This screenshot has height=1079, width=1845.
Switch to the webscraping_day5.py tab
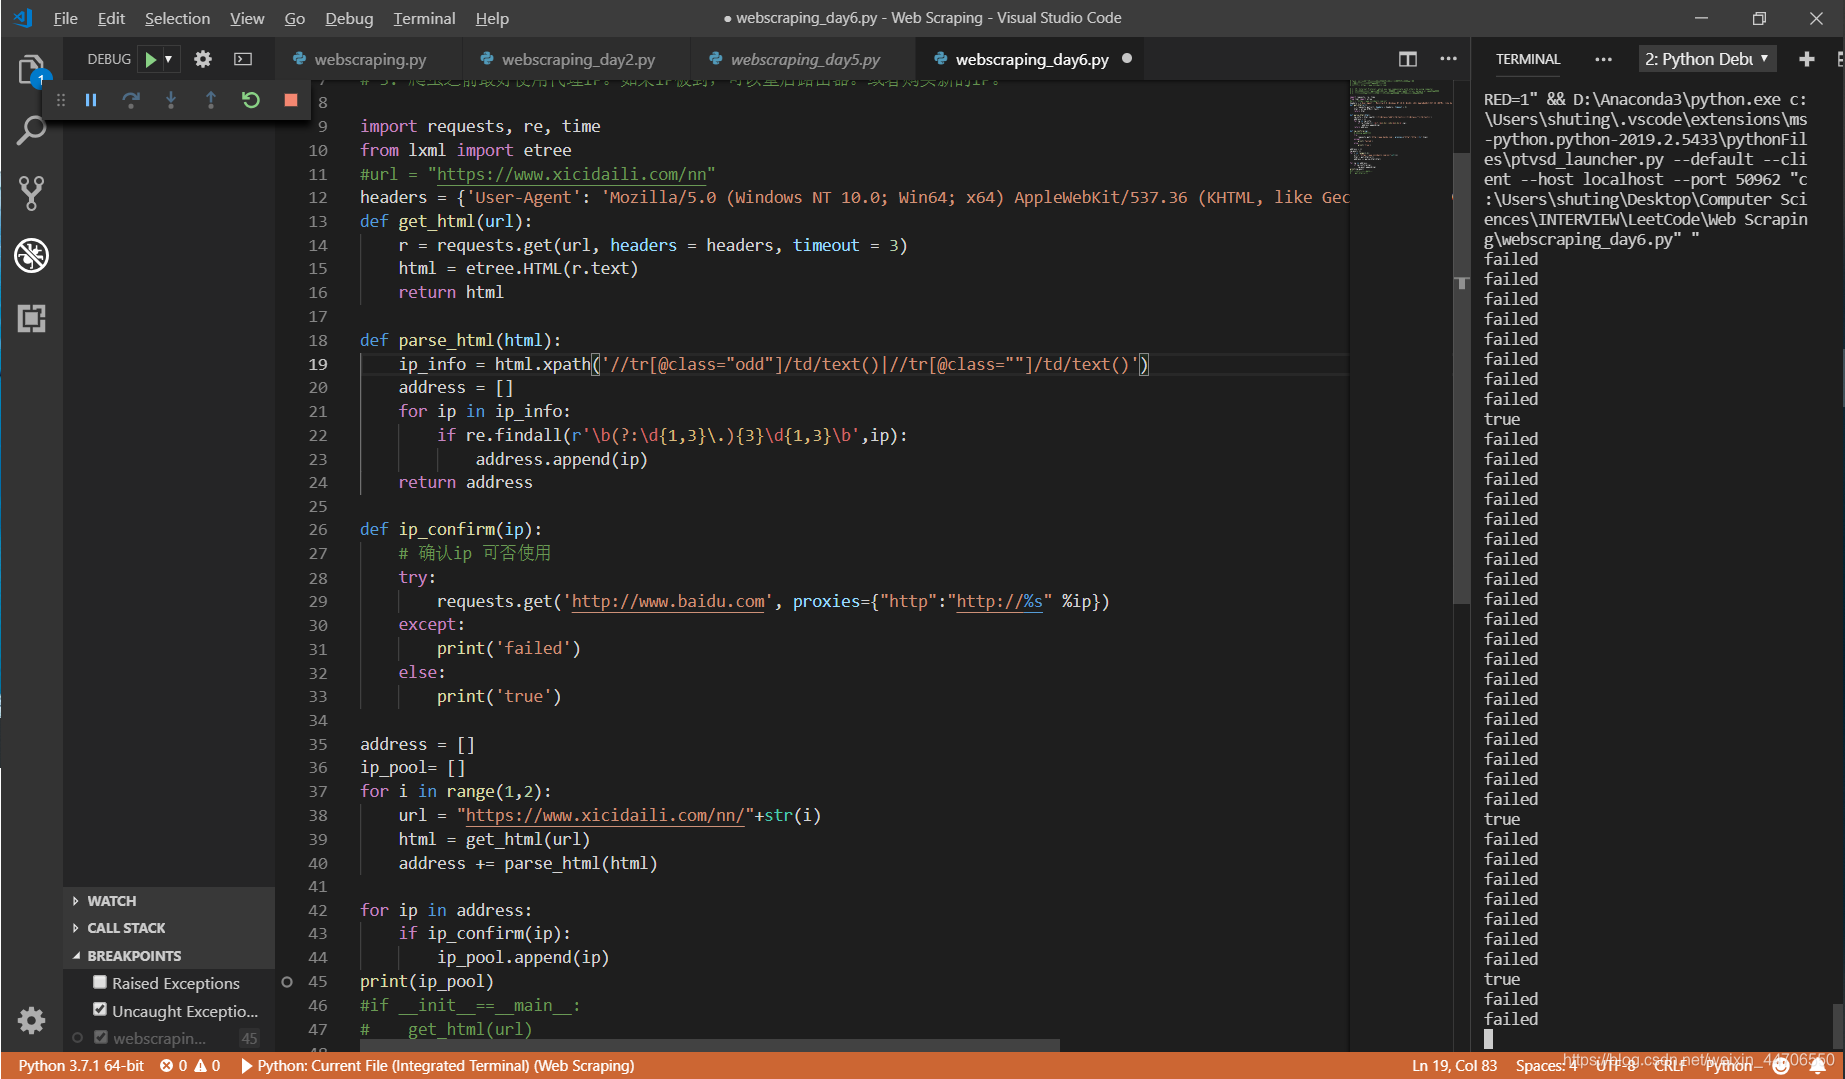point(804,59)
